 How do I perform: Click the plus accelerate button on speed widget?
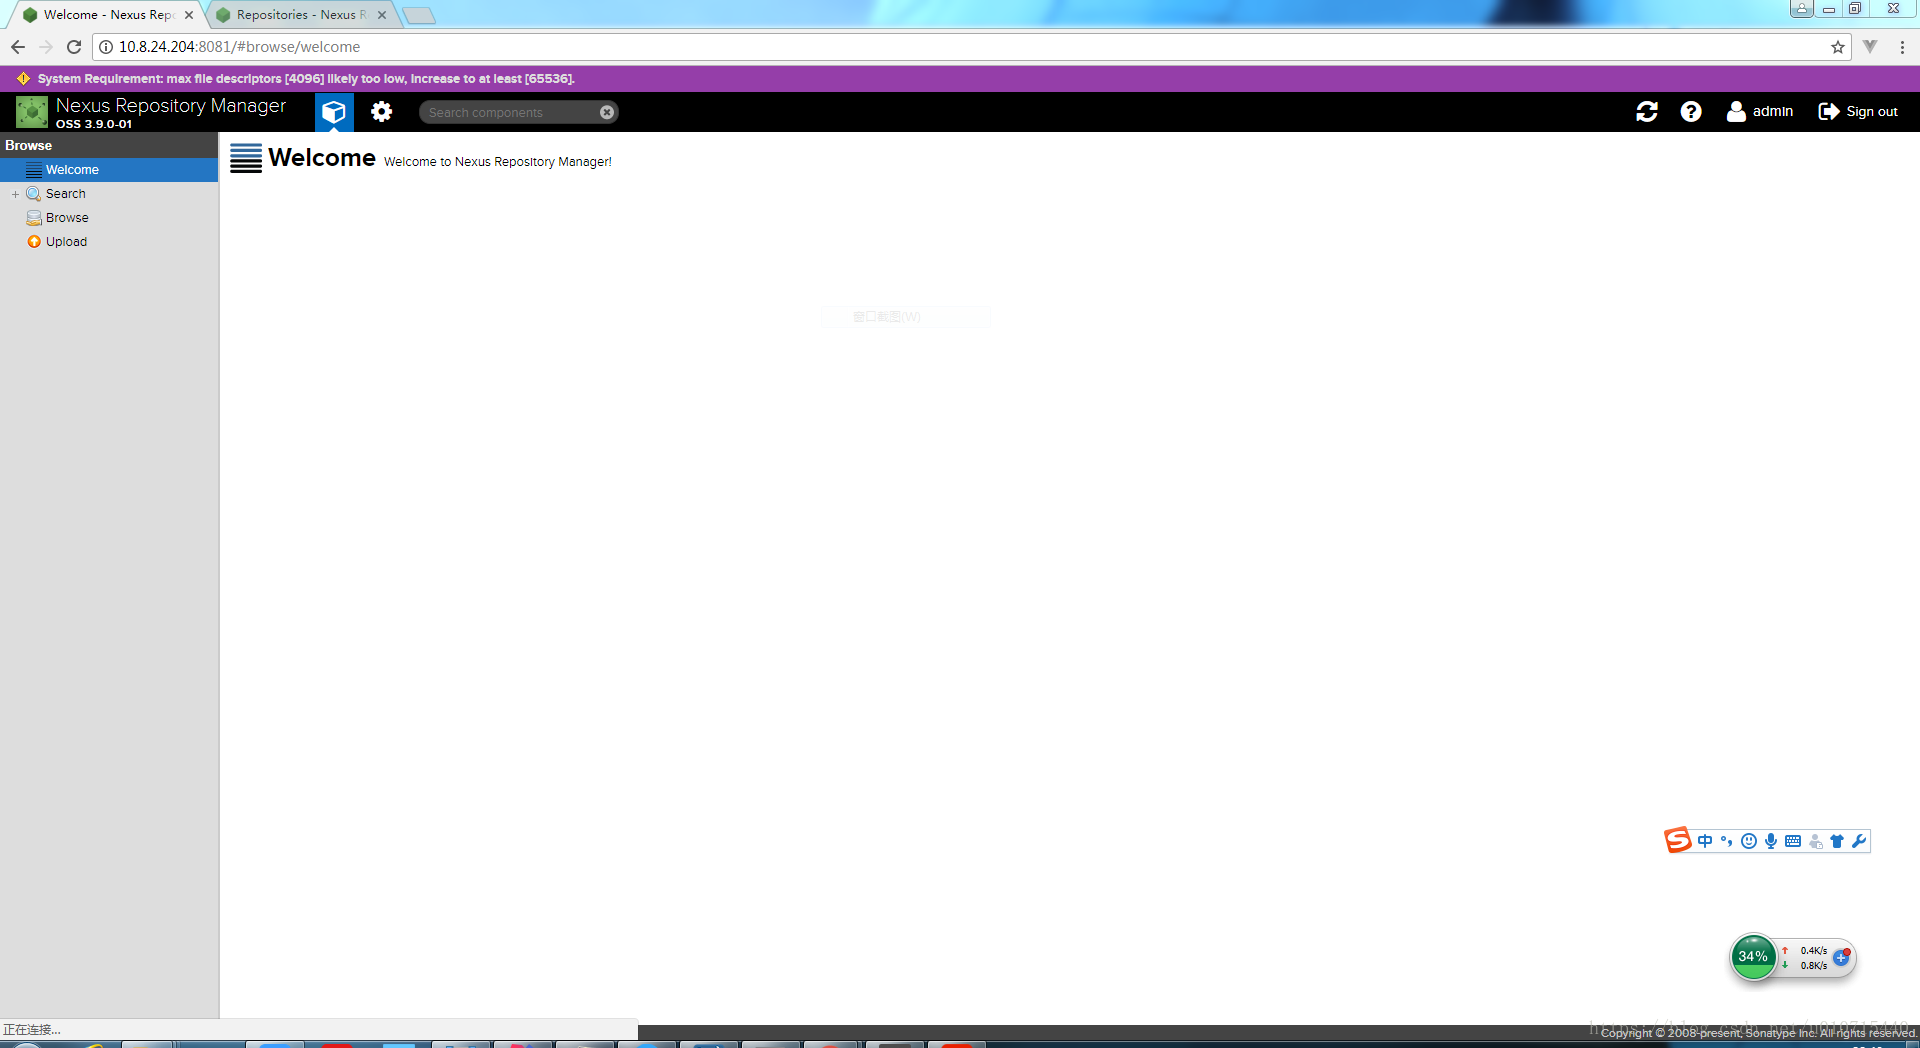[x=1842, y=958]
